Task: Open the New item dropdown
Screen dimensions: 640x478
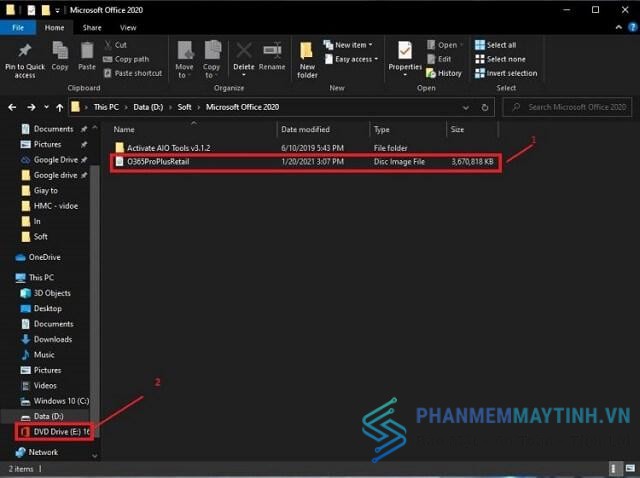Action: click(348, 45)
